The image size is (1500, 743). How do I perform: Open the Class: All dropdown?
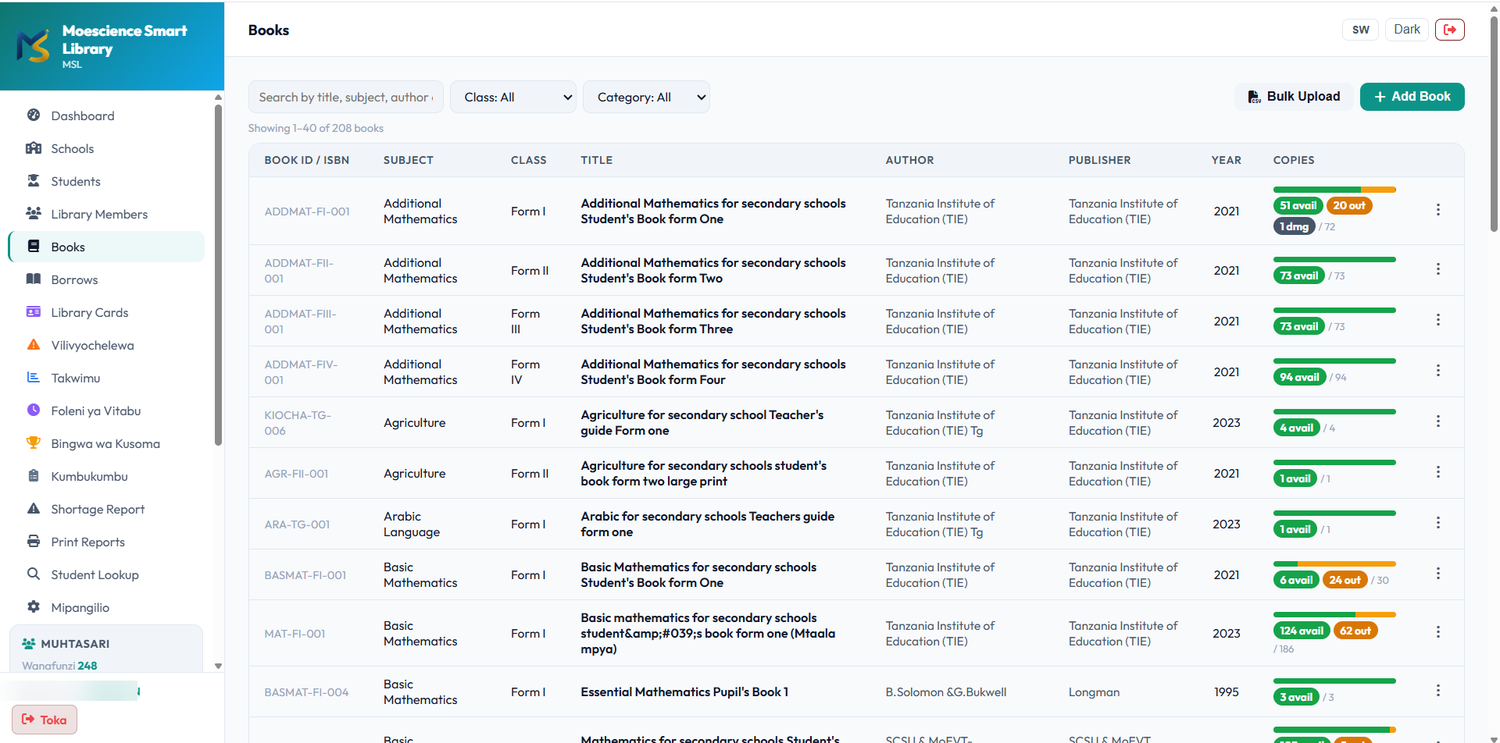pos(513,97)
